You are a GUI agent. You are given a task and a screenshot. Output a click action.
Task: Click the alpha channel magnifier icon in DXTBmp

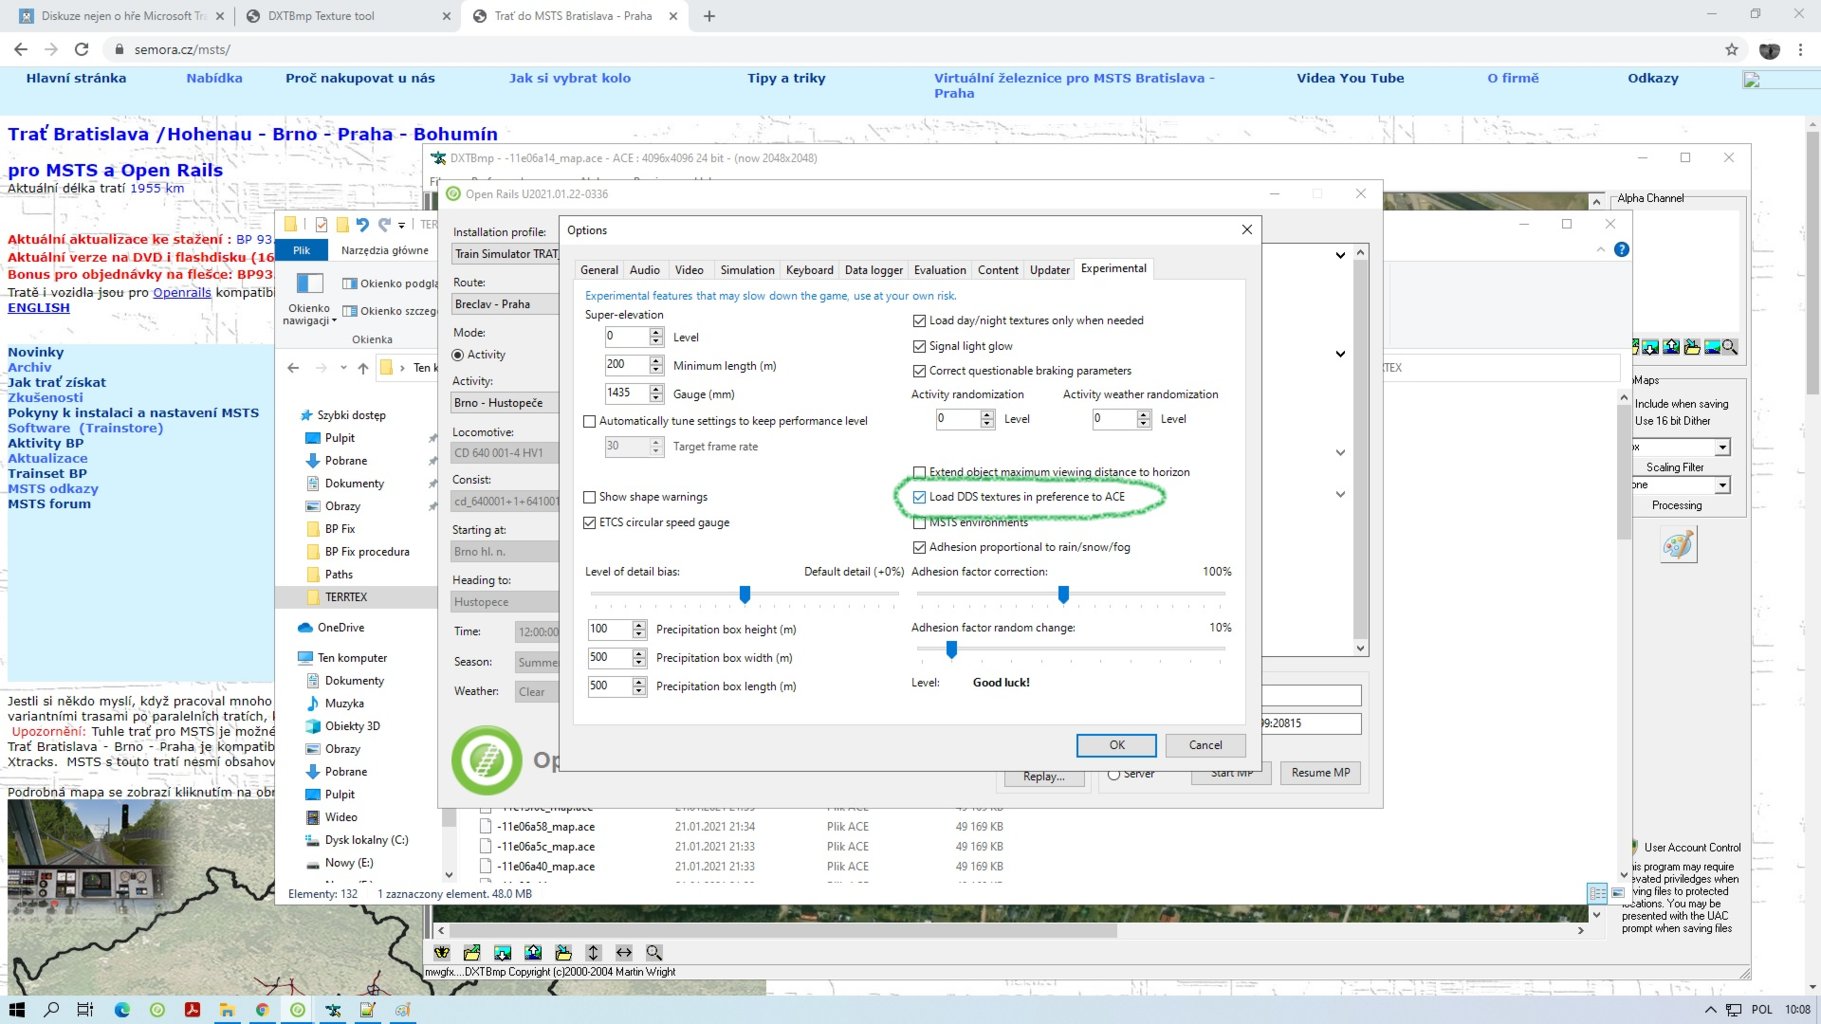coord(1730,347)
